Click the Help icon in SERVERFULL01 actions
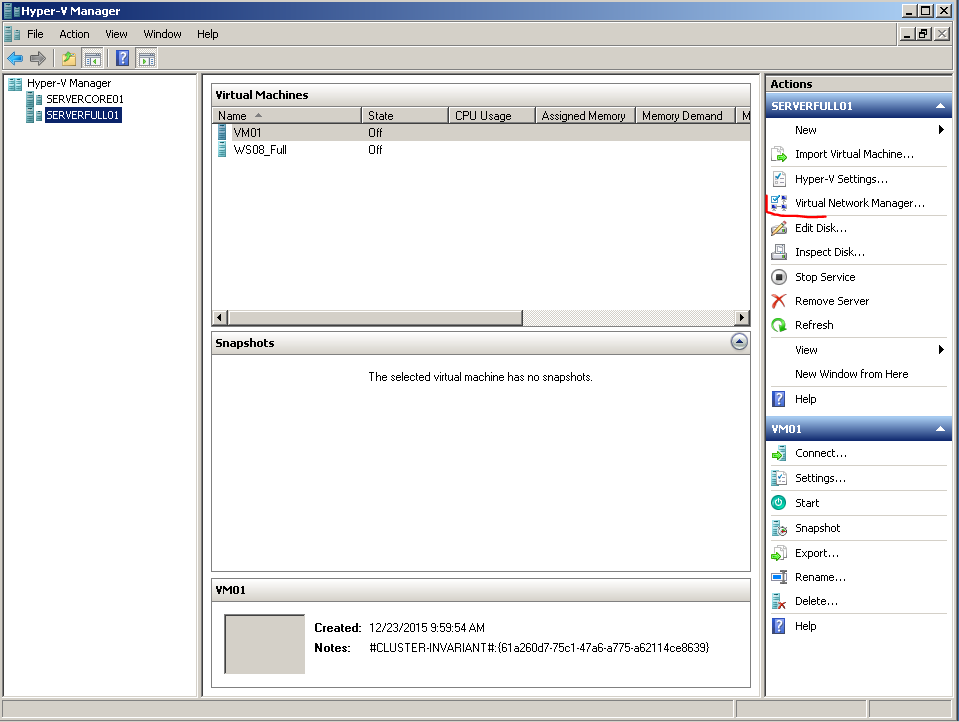Viewport: 959px width, 722px height. (x=779, y=399)
